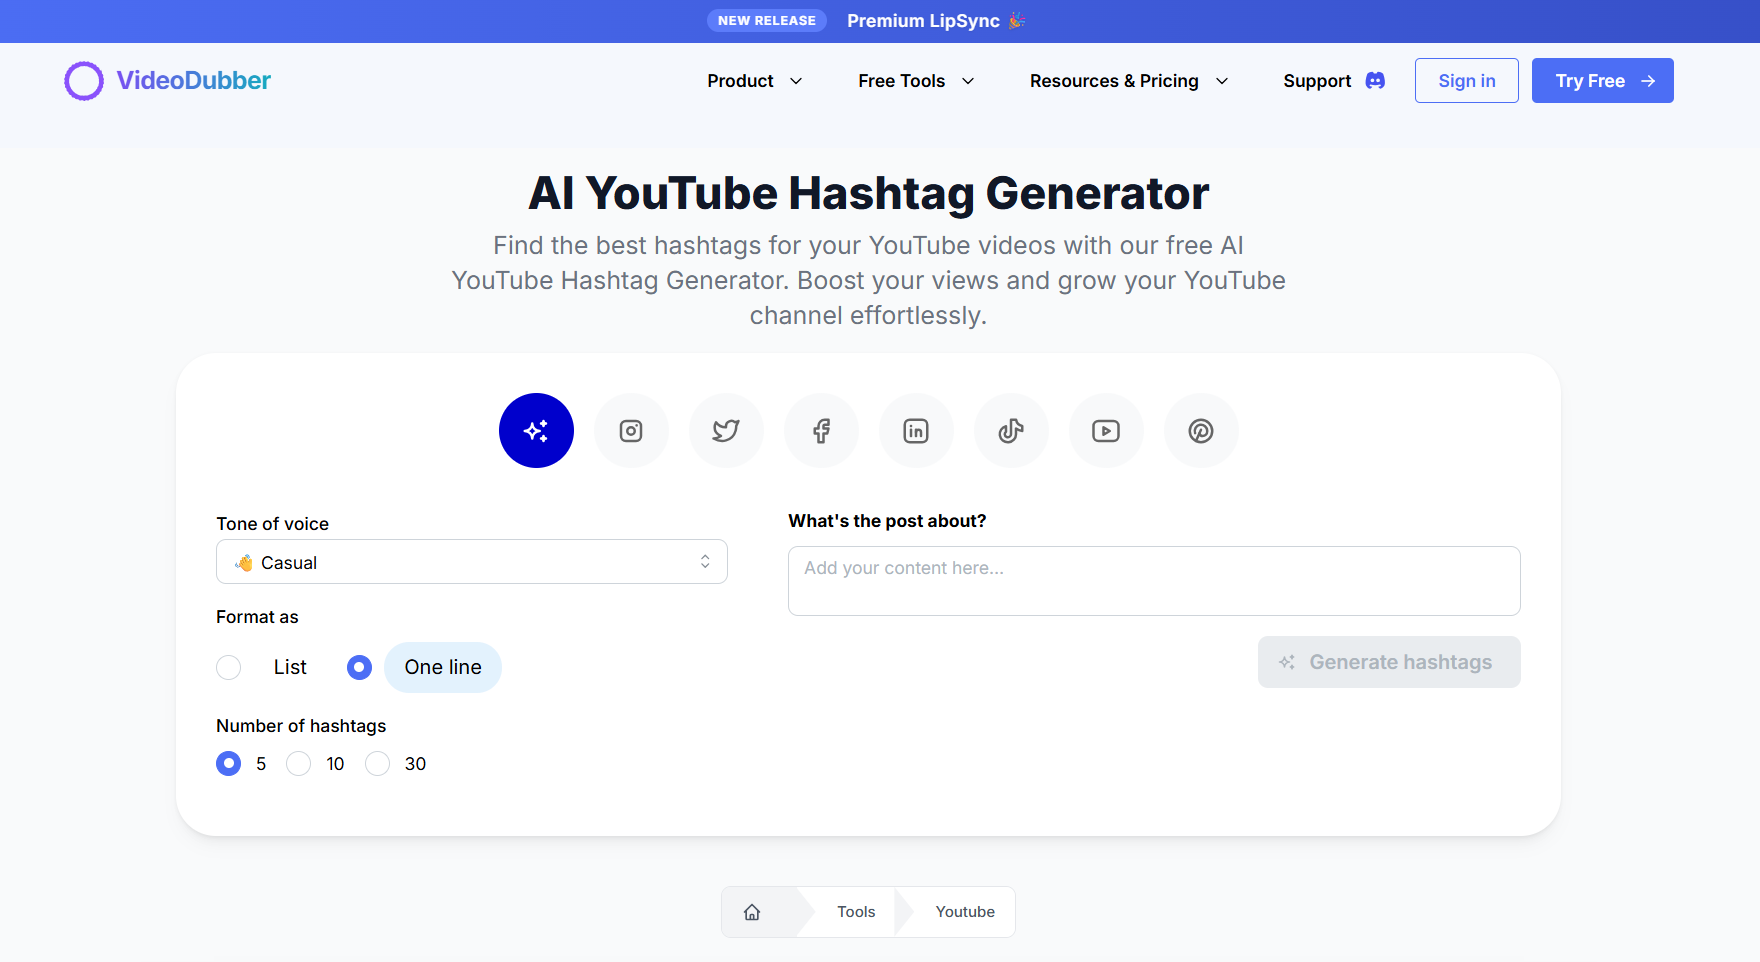Click the NEW RELEASE badge

767,21
